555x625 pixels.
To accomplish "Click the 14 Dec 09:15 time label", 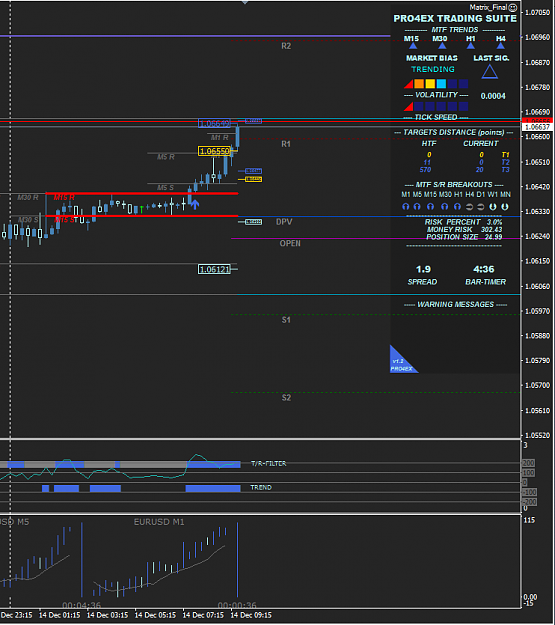I will click(x=251, y=615).
